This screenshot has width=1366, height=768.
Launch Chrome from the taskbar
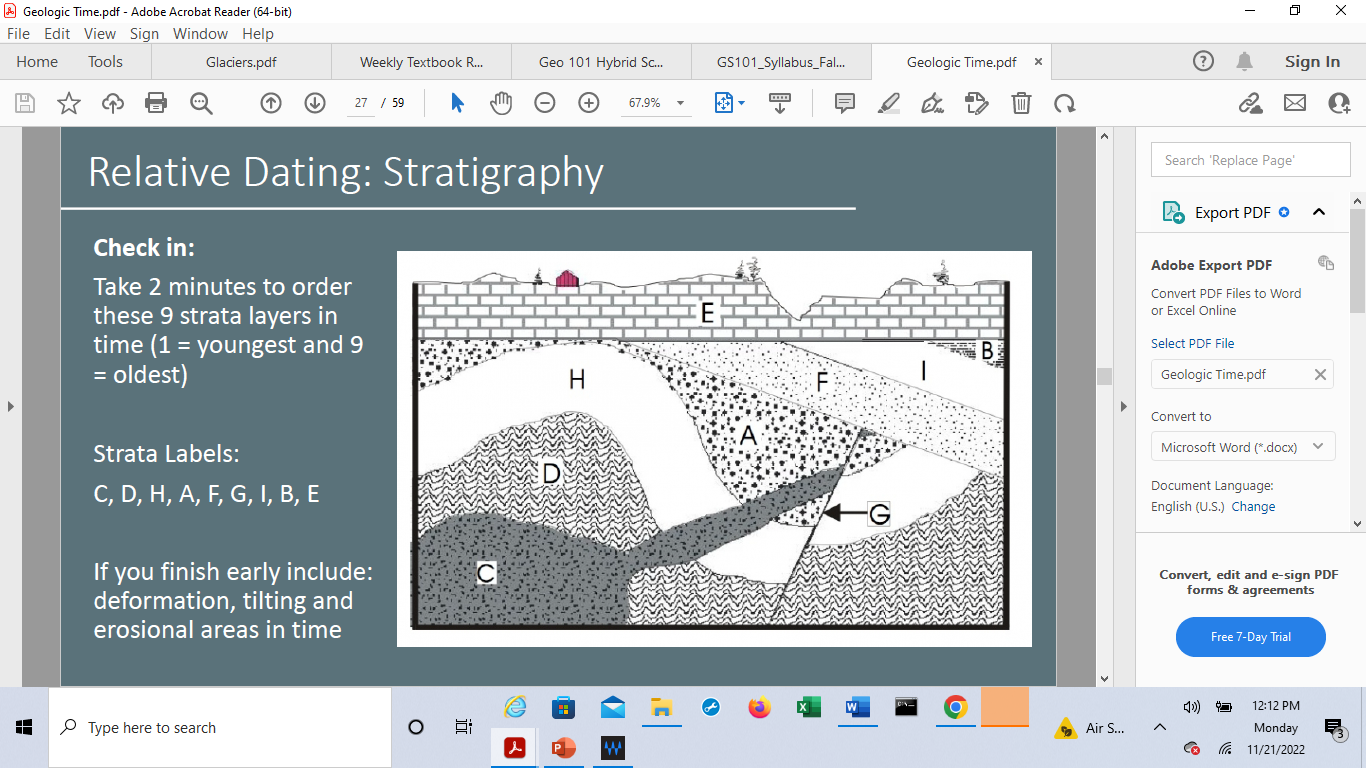pyautogui.click(x=955, y=708)
